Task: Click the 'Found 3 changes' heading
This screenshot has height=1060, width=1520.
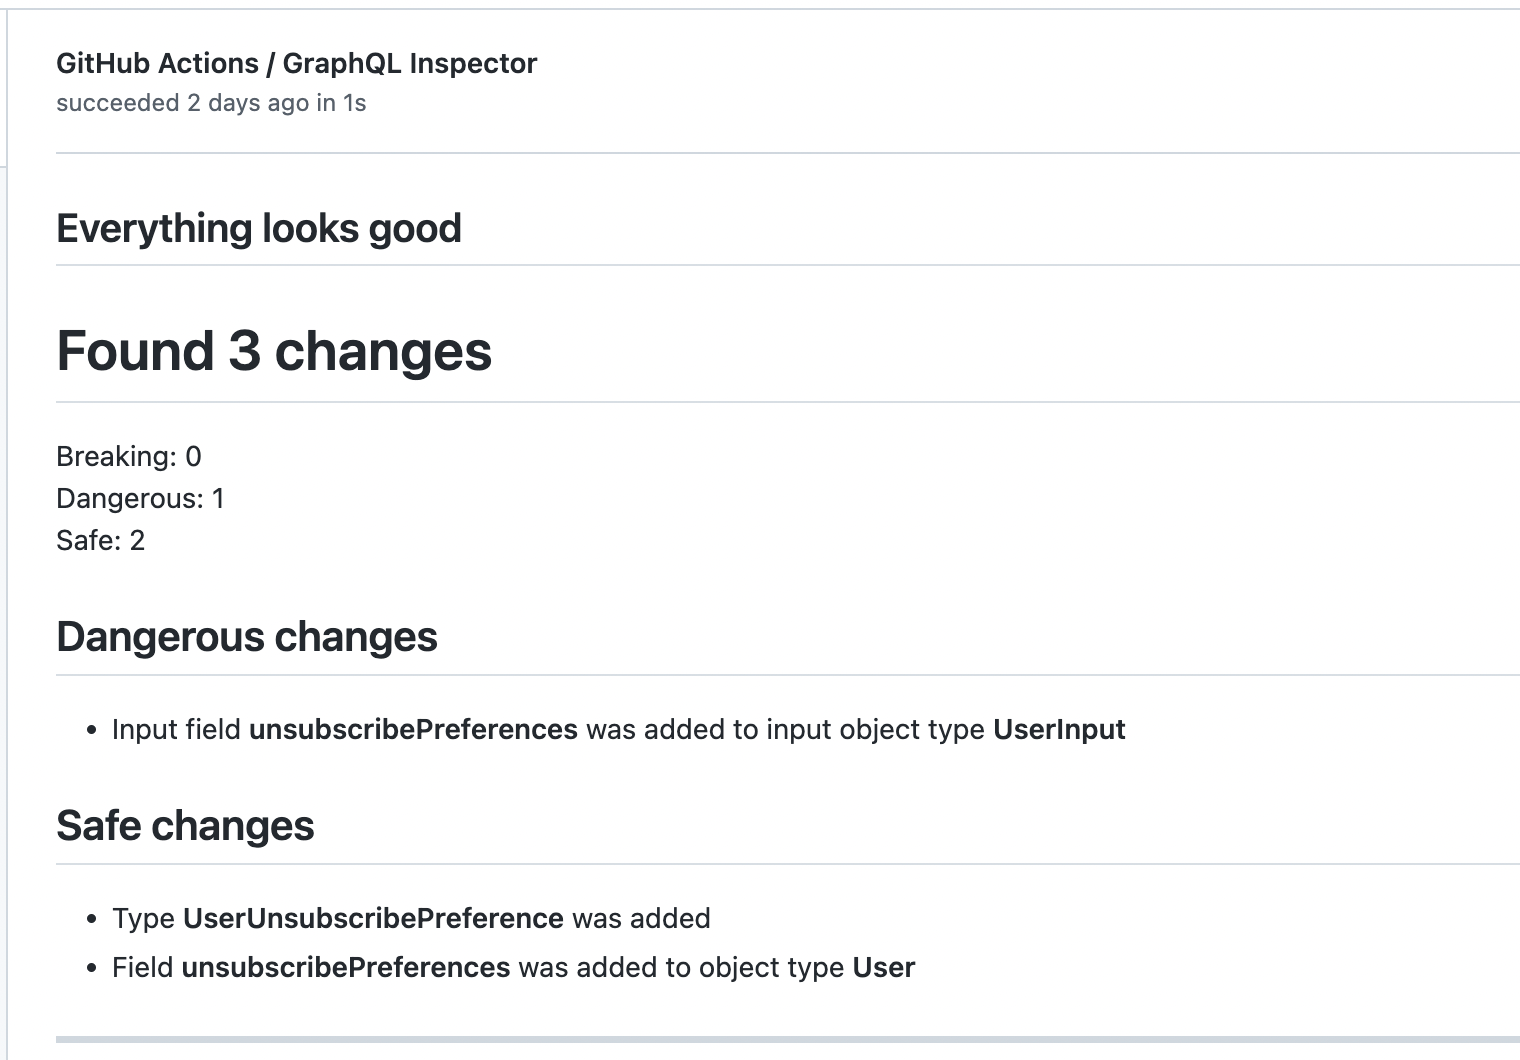Action: [x=273, y=351]
